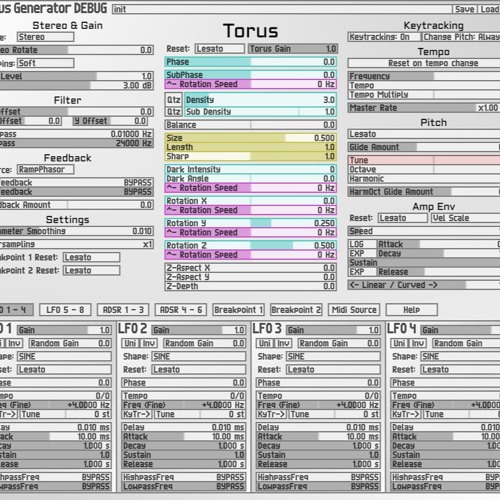Click the pink Tune slider in Pitch
Image resolution: width=500 pixels, height=500 pixels.
(424, 160)
